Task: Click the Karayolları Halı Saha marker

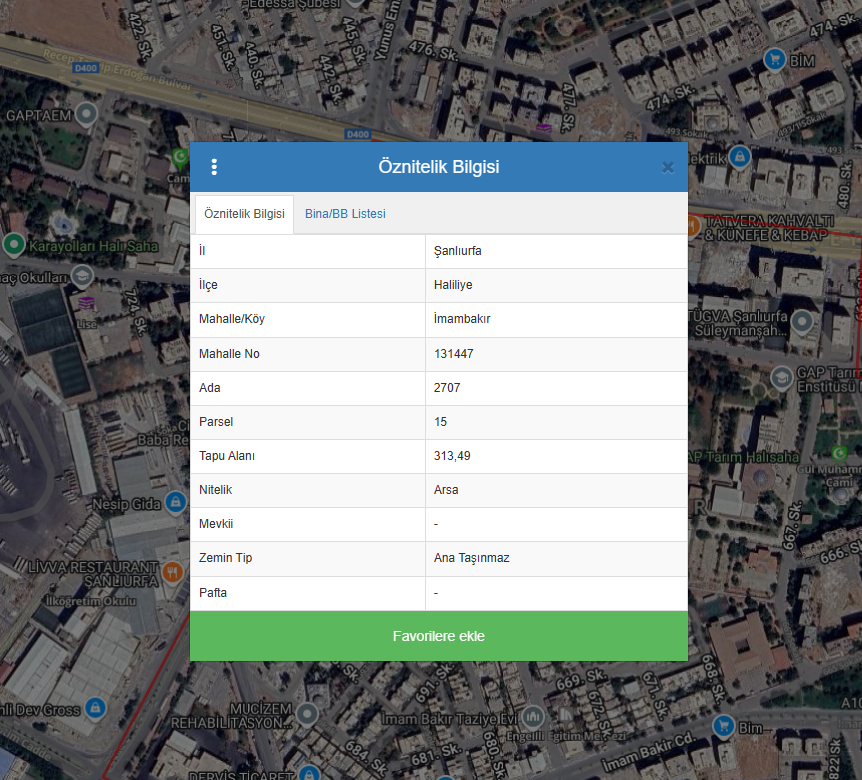Action: coord(14,243)
